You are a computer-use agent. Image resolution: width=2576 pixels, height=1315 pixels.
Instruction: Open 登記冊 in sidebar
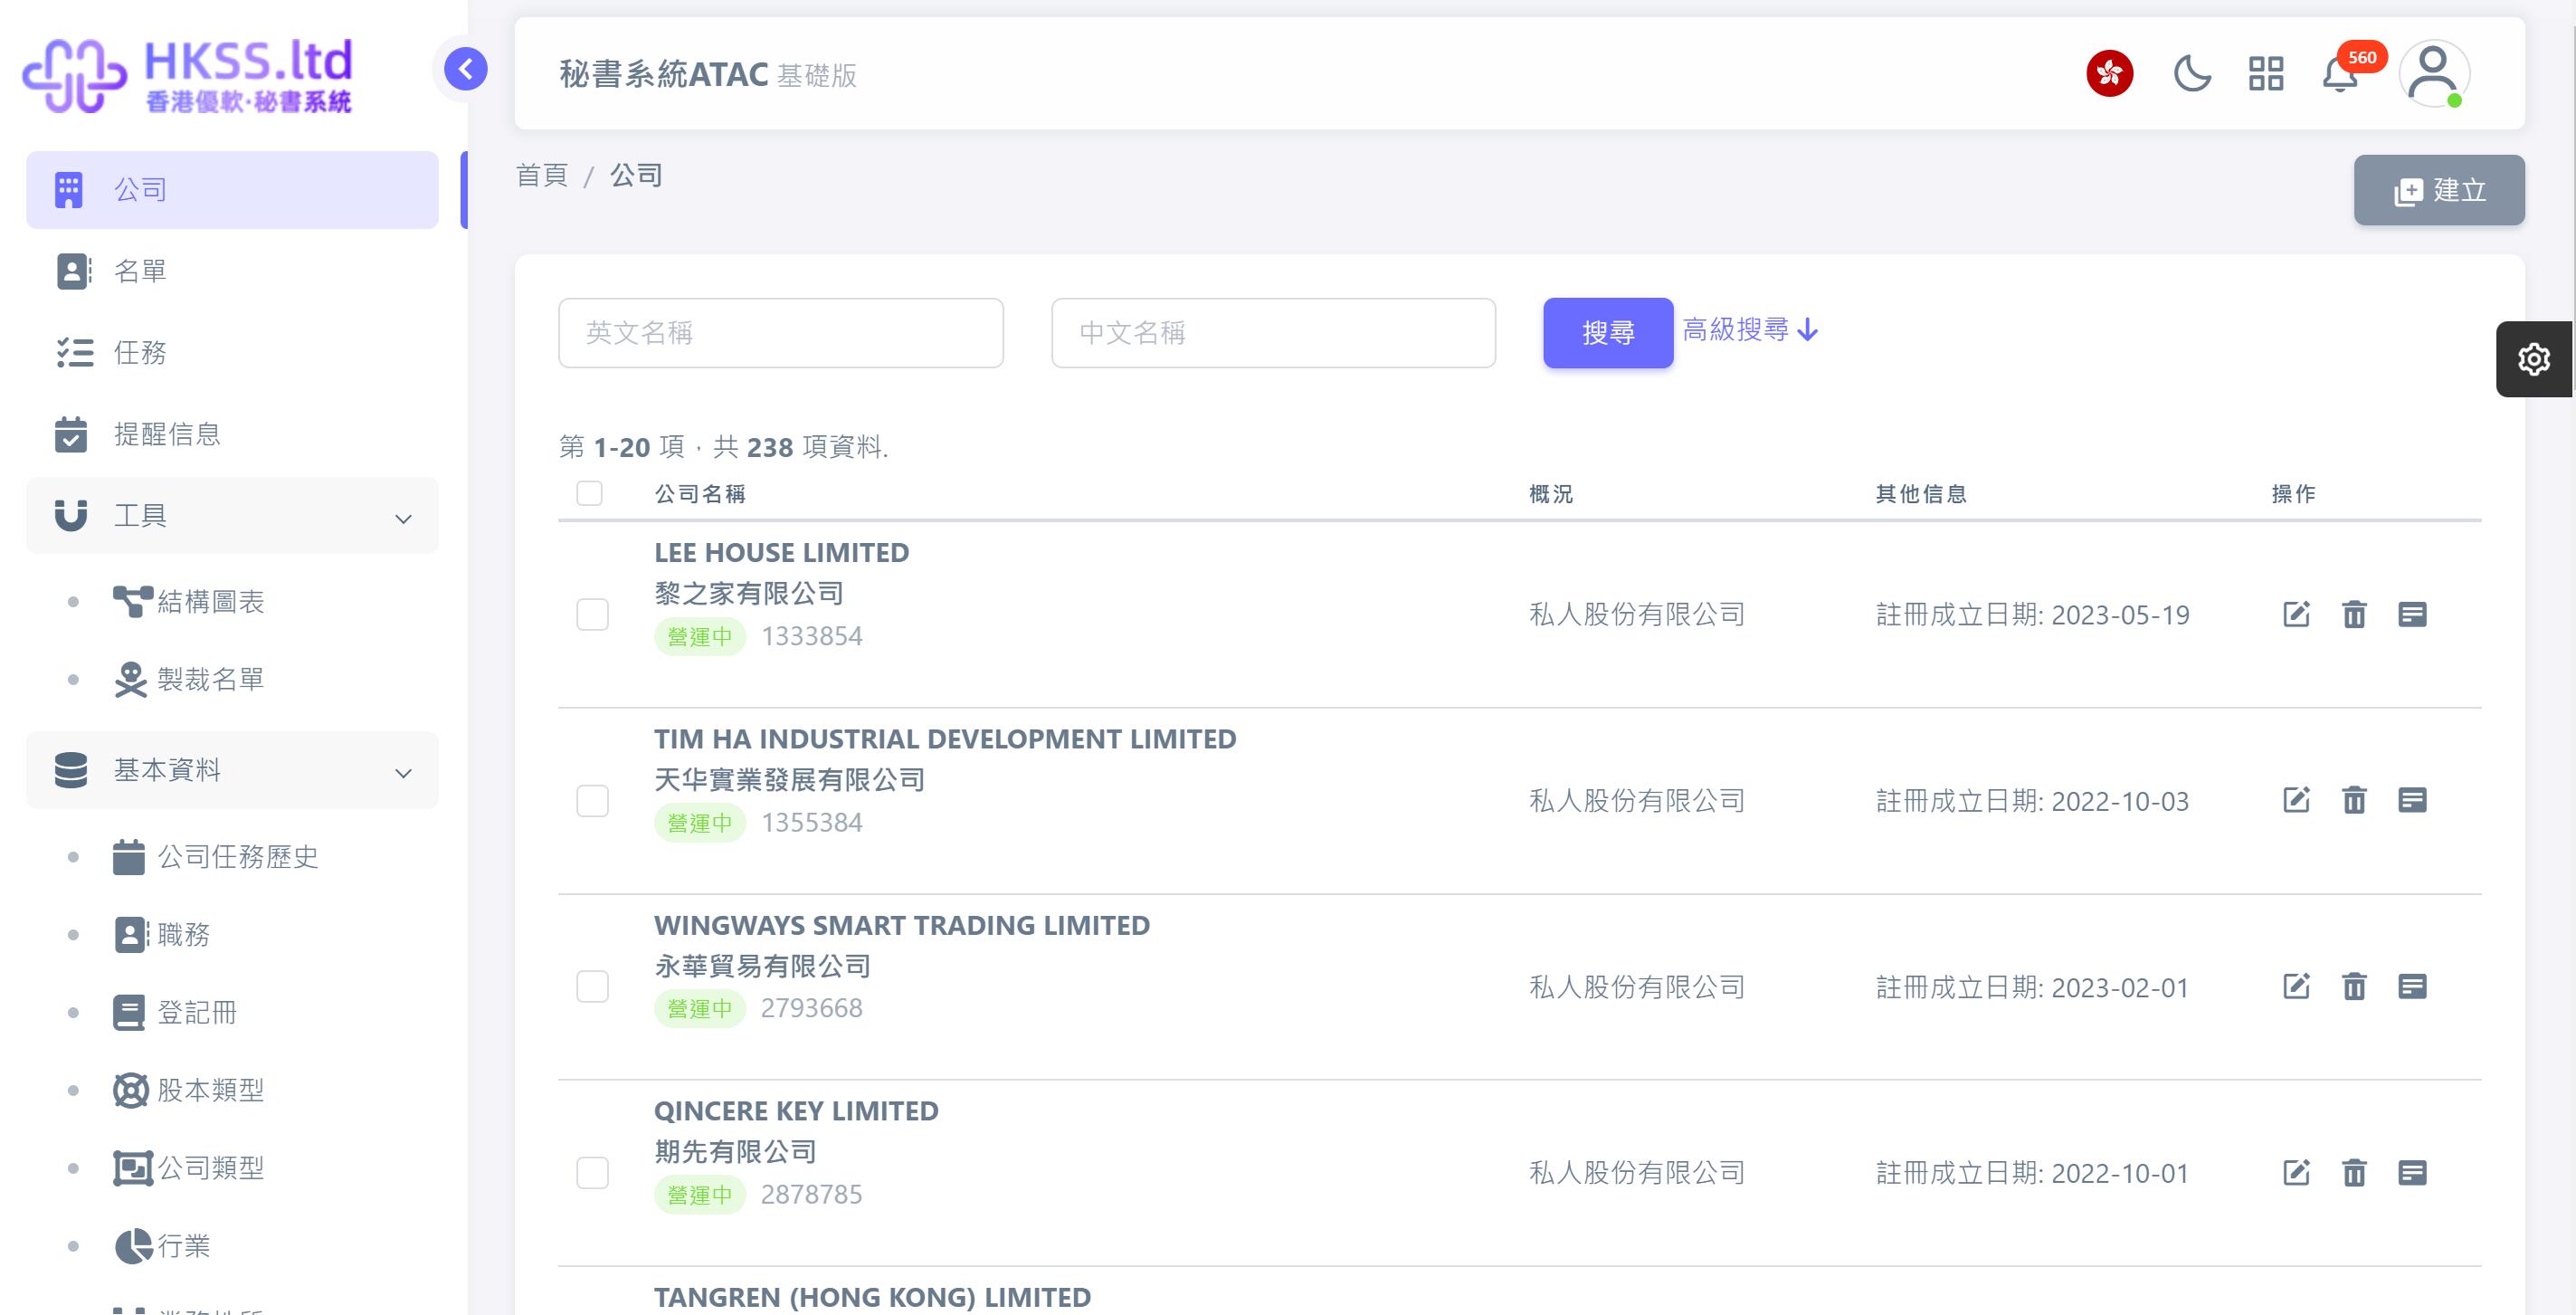point(175,1013)
